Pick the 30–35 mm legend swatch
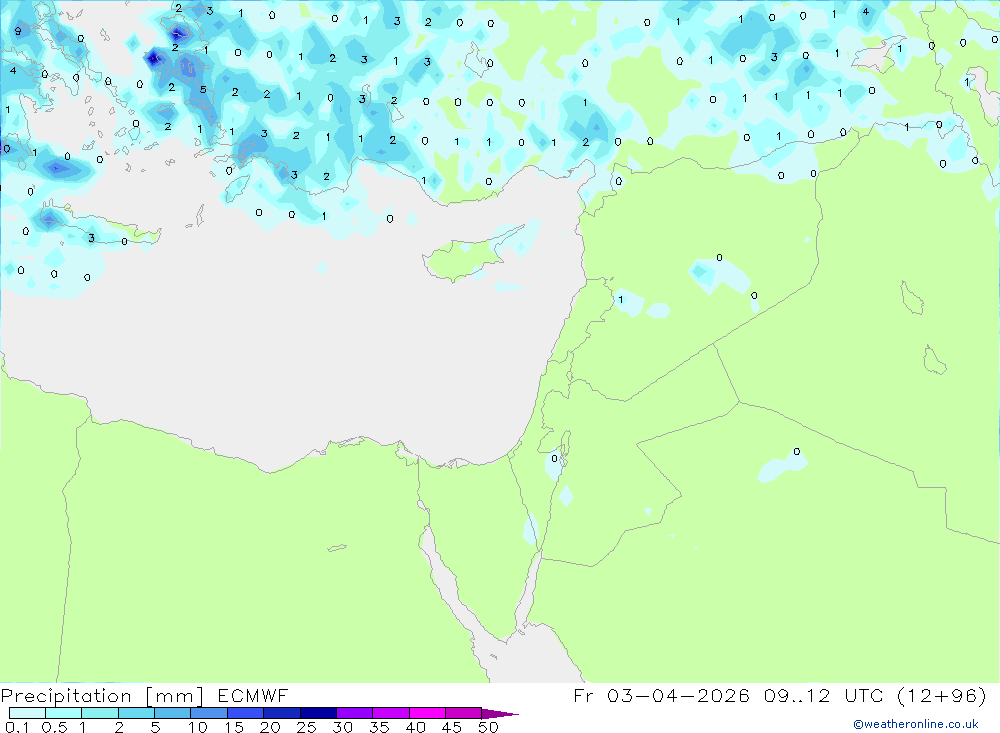The height and width of the screenshot is (733, 1000). (355, 713)
